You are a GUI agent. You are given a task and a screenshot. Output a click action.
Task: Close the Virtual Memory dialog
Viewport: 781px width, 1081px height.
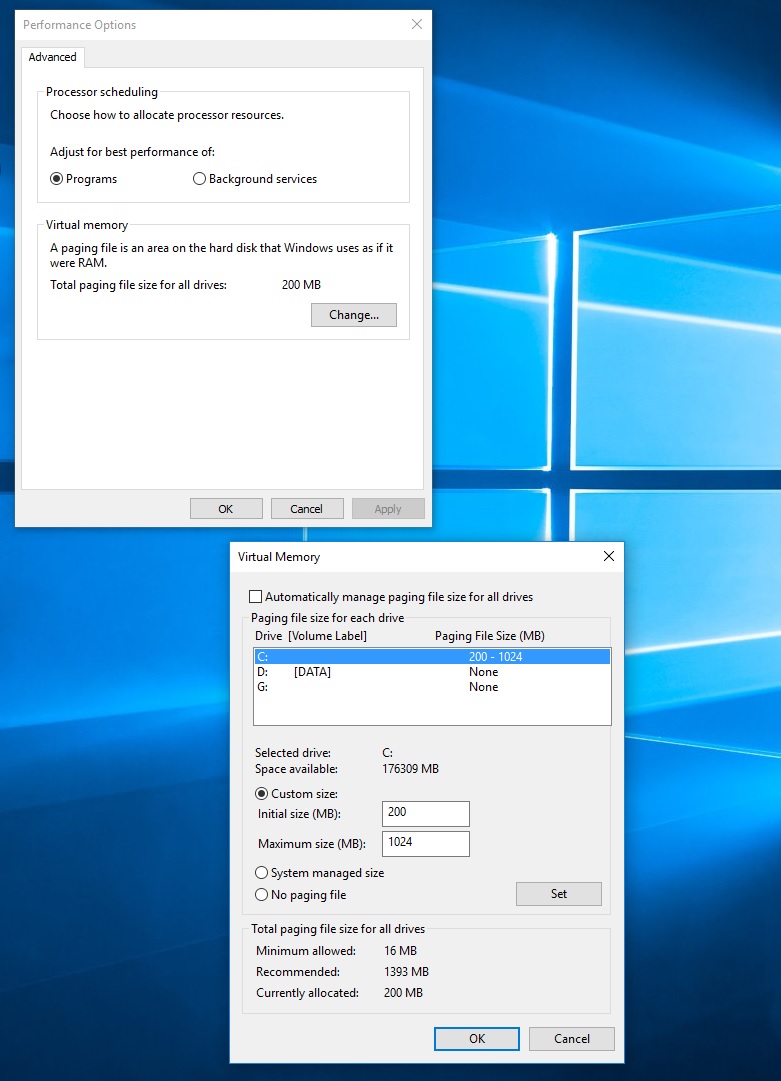point(609,556)
